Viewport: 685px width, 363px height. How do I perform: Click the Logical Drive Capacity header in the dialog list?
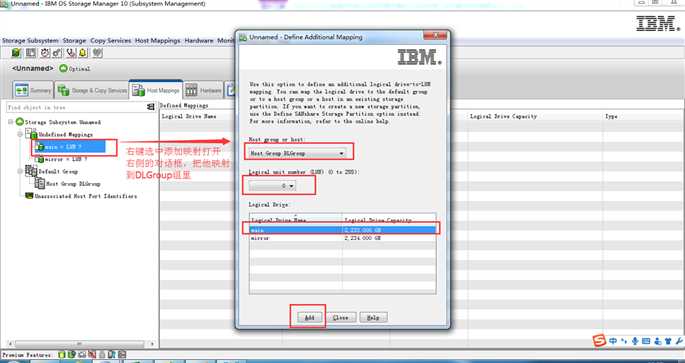coord(389,220)
